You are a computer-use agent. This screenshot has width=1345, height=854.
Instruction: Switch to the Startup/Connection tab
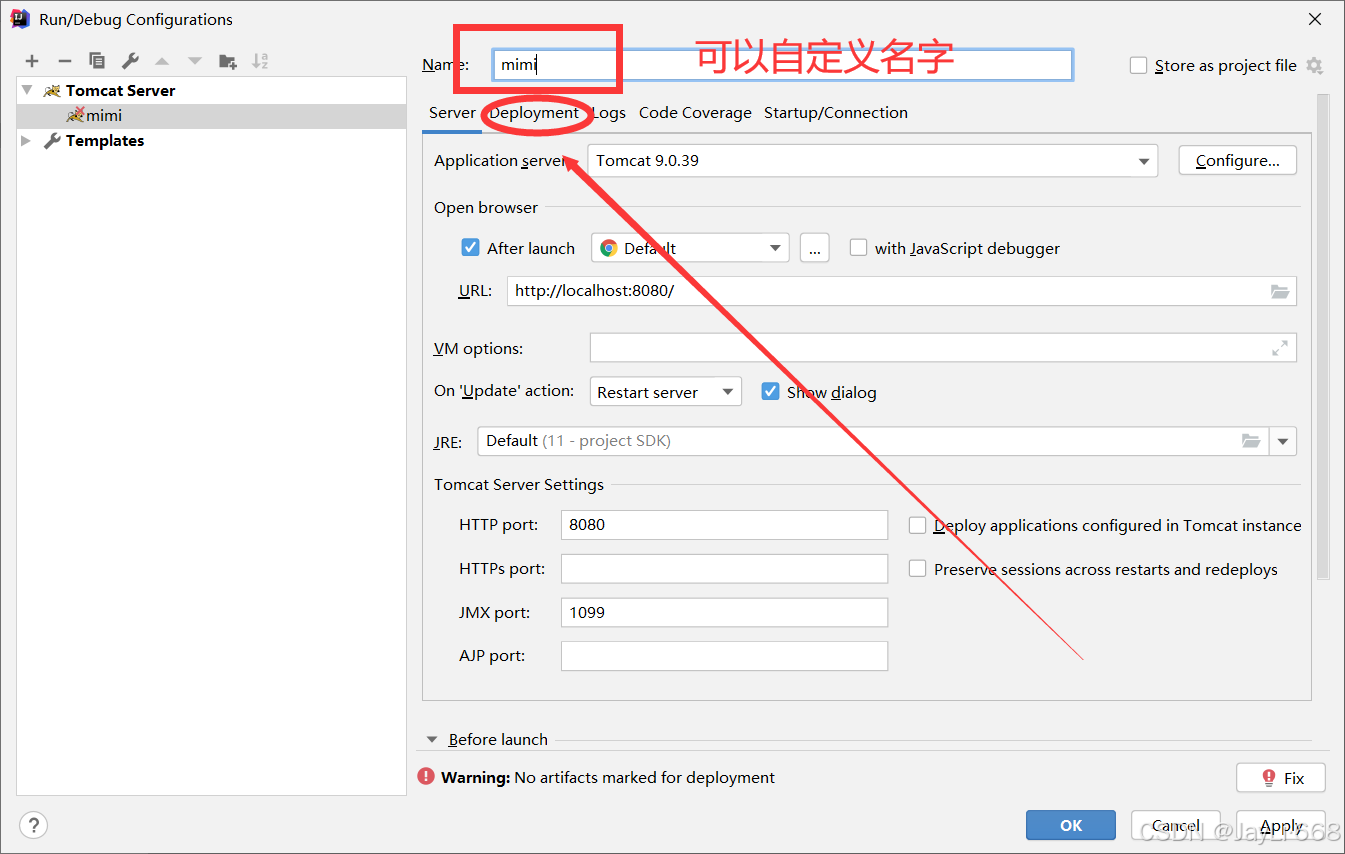[x=836, y=113]
